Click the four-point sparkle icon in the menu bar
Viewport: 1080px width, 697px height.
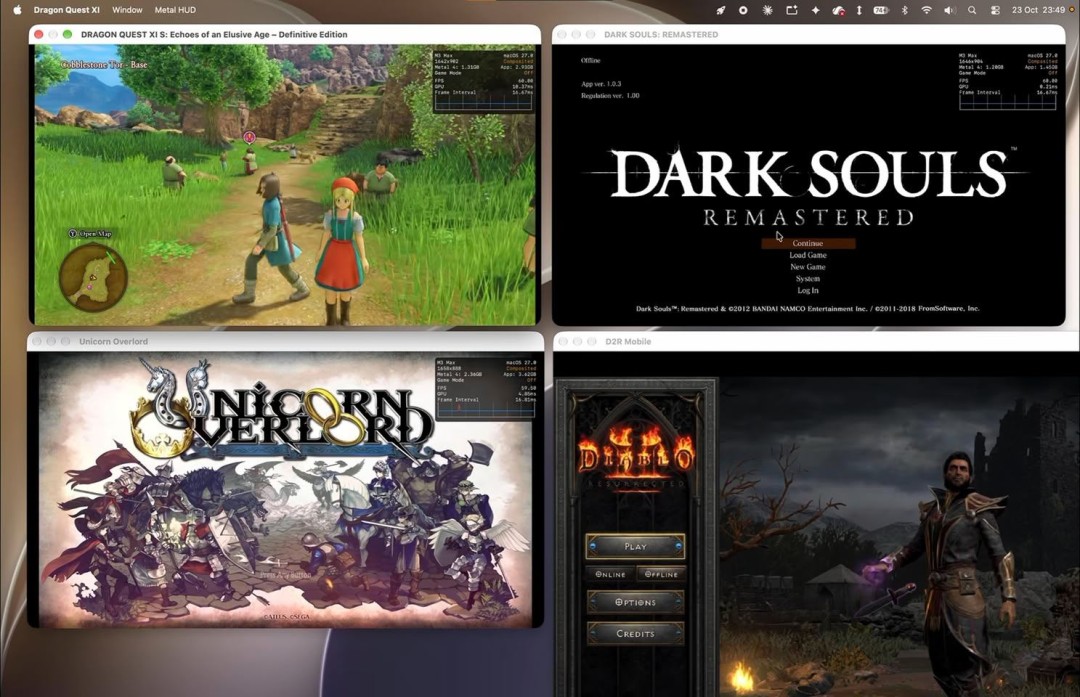pyautogui.click(x=816, y=10)
